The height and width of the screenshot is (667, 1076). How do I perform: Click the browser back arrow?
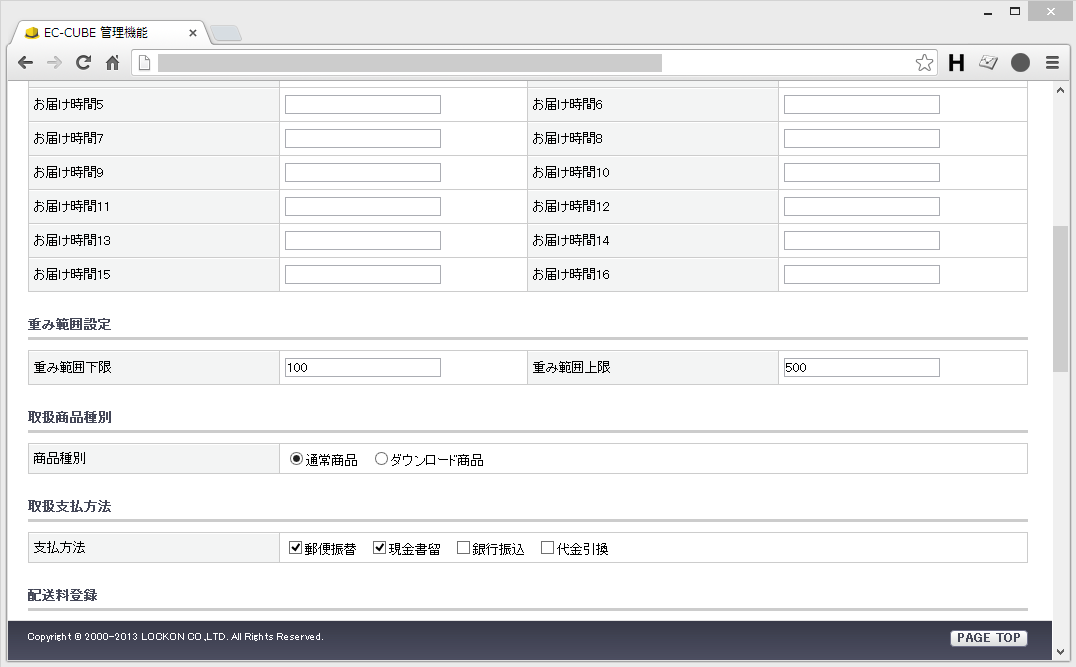(25, 63)
